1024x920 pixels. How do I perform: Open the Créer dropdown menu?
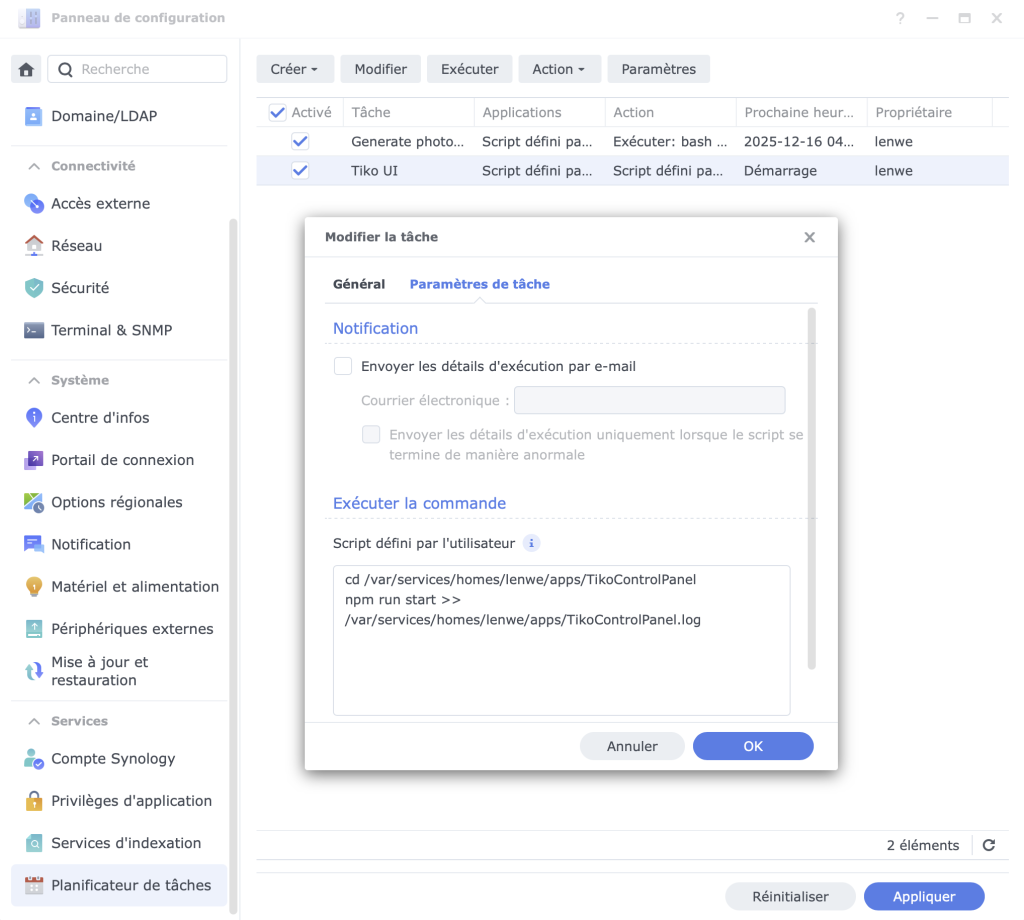294,68
